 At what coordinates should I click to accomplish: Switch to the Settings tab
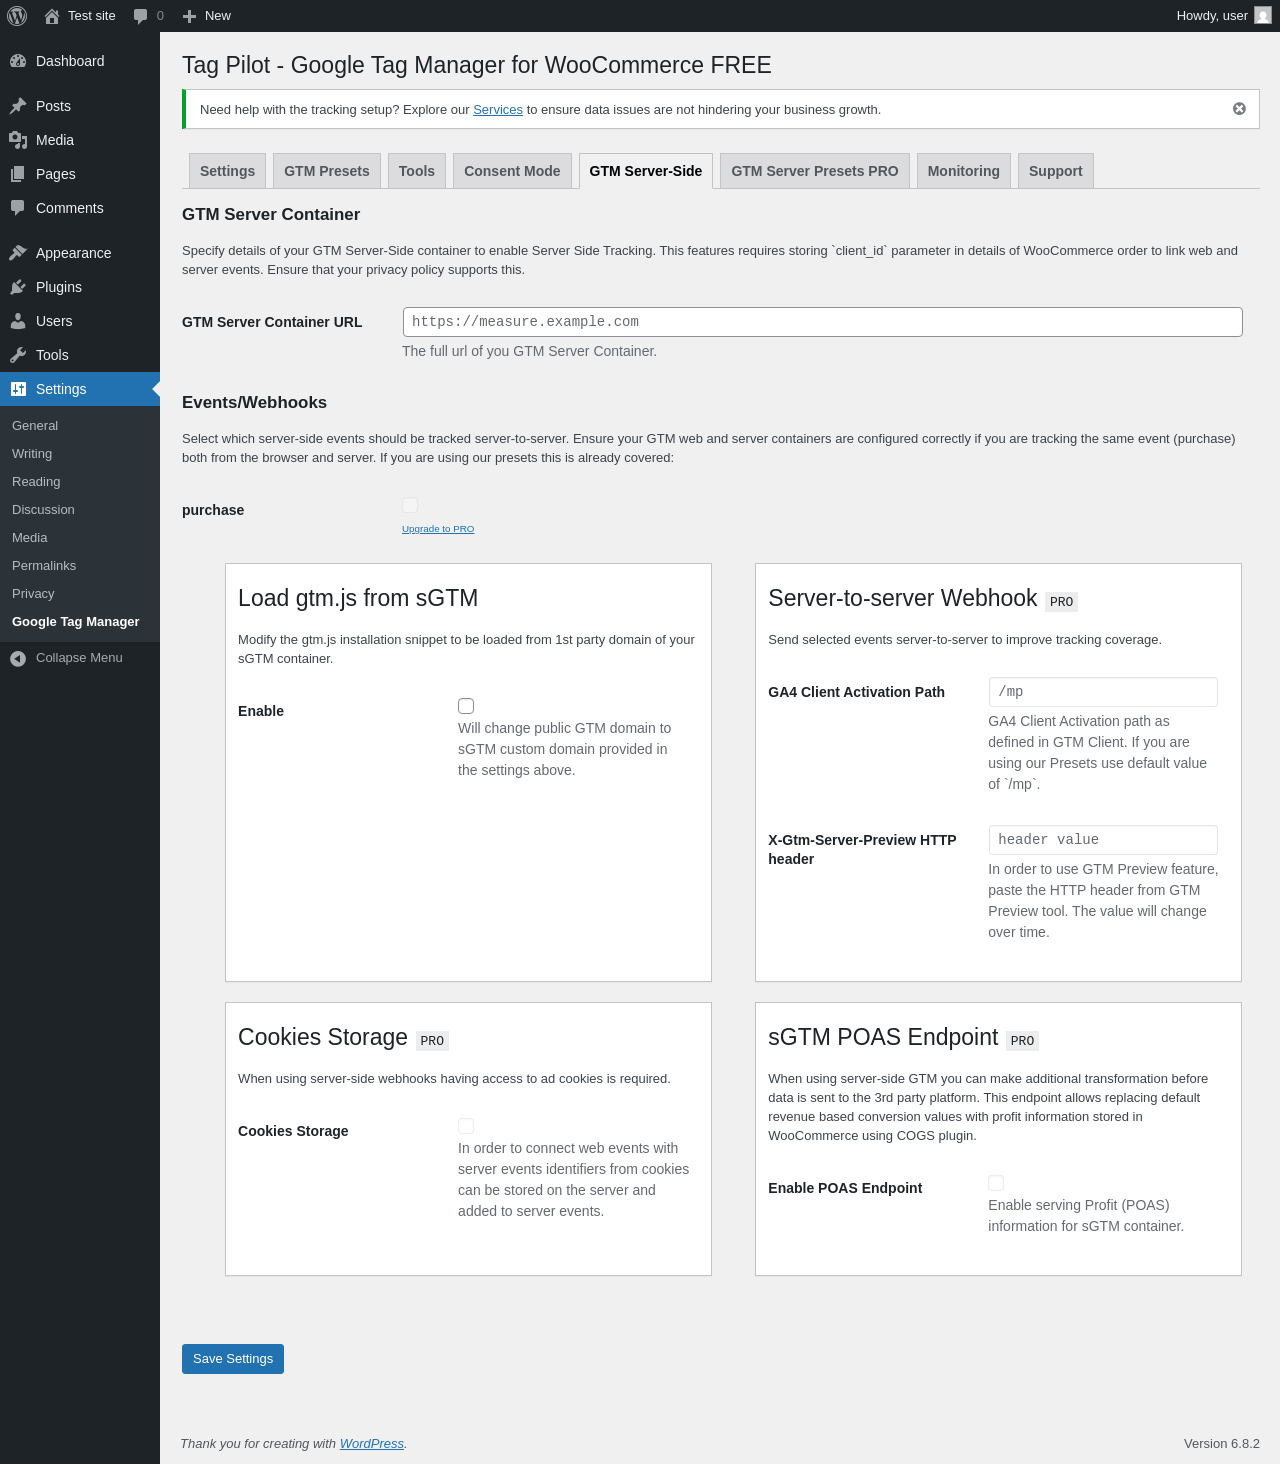coord(227,171)
